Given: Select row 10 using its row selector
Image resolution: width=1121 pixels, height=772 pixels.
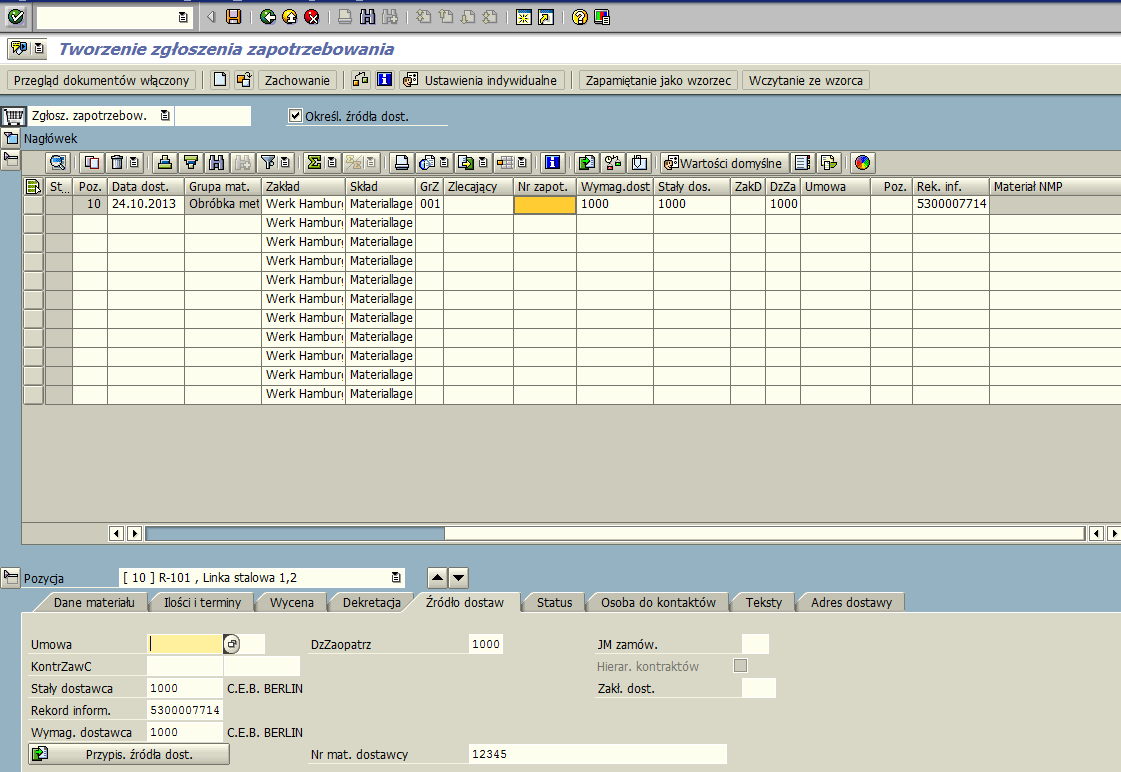Looking at the screenshot, I should click(x=34, y=204).
